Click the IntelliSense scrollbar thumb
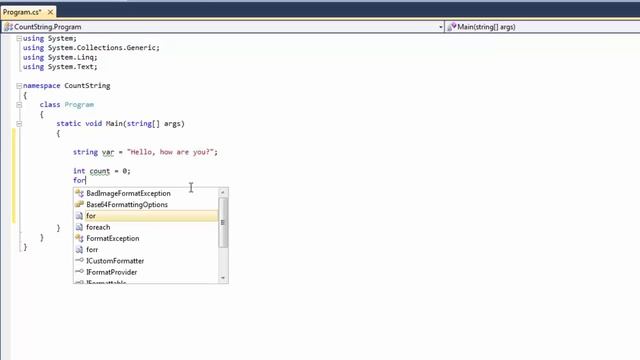This screenshot has height=360, width=640. pos(223,222)
